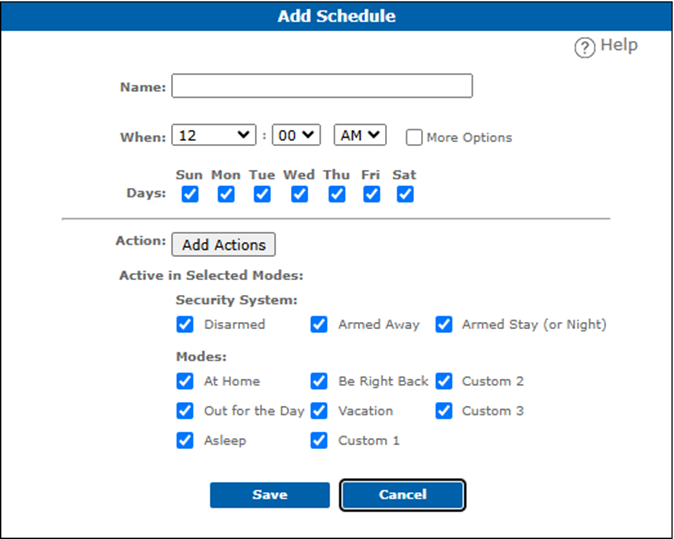Uncheck the Sat day checkbox

point(405,194)
